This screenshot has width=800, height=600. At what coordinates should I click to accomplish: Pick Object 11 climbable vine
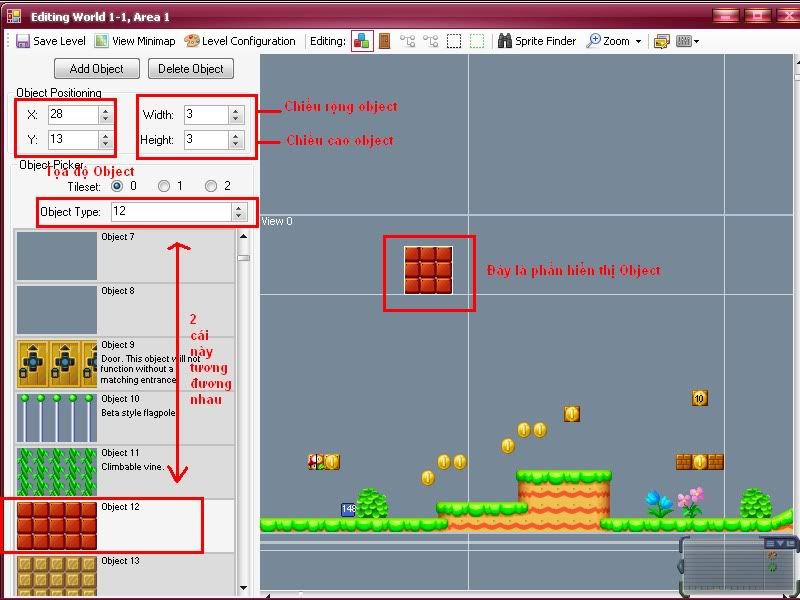pyautogui.click(x=125, y=472)
